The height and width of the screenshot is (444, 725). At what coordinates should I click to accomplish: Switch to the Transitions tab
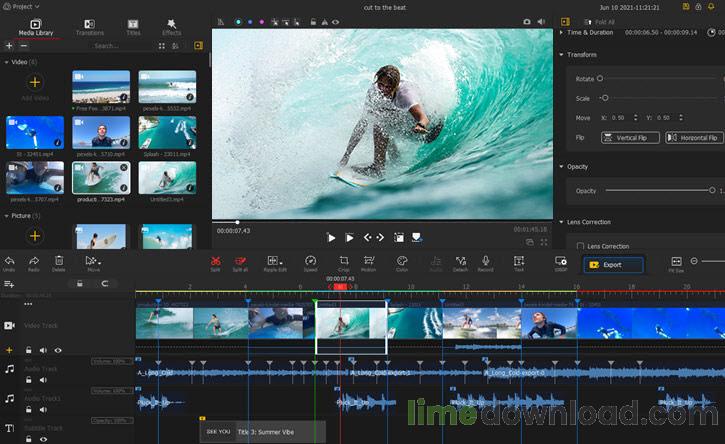tap(89, 27)
